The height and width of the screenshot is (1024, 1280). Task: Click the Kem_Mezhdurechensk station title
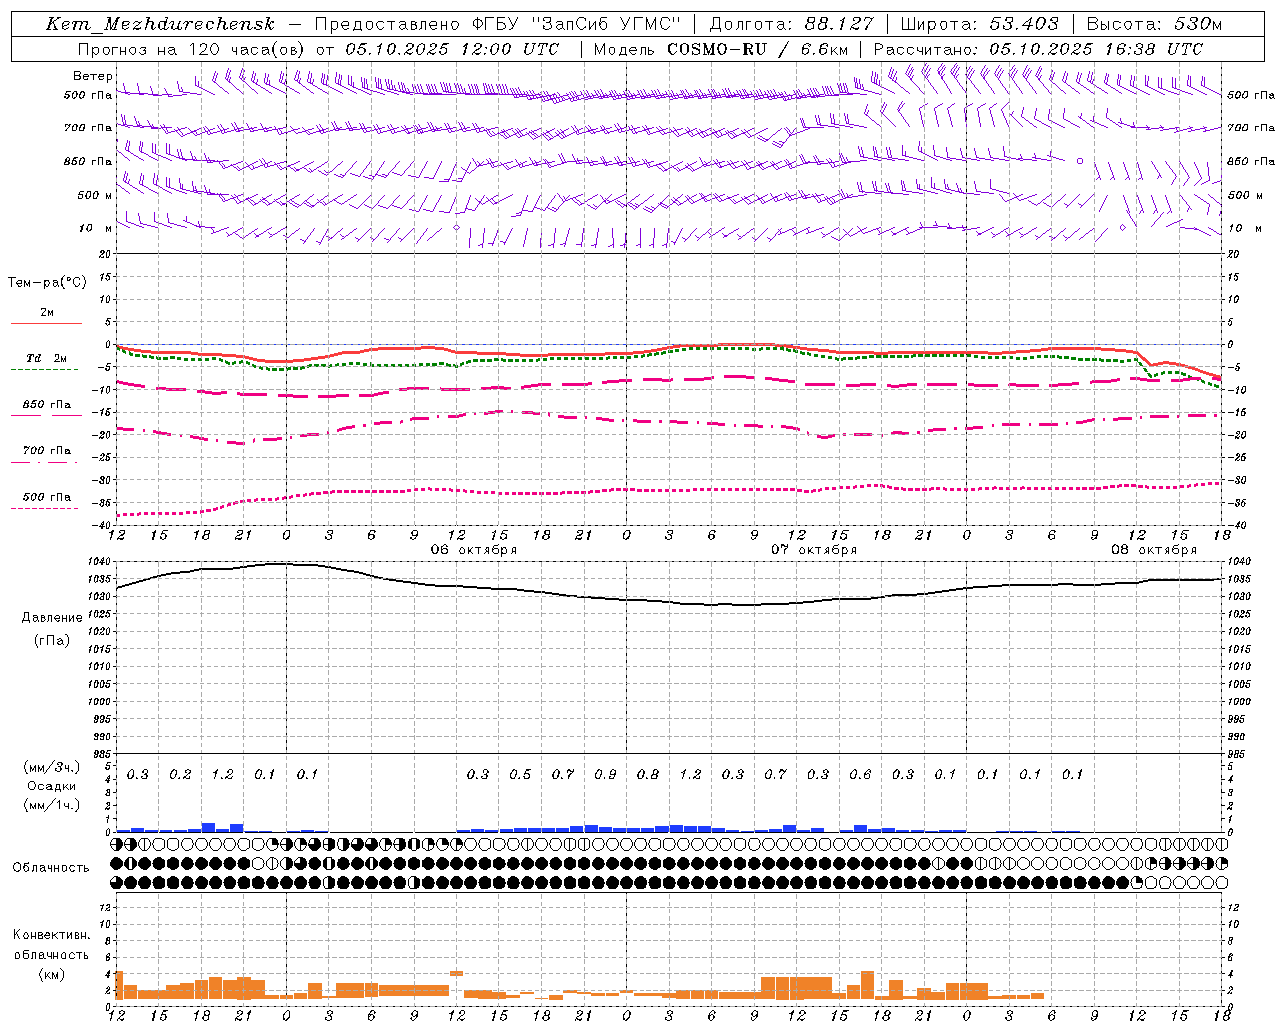click(x=160, y=24)
